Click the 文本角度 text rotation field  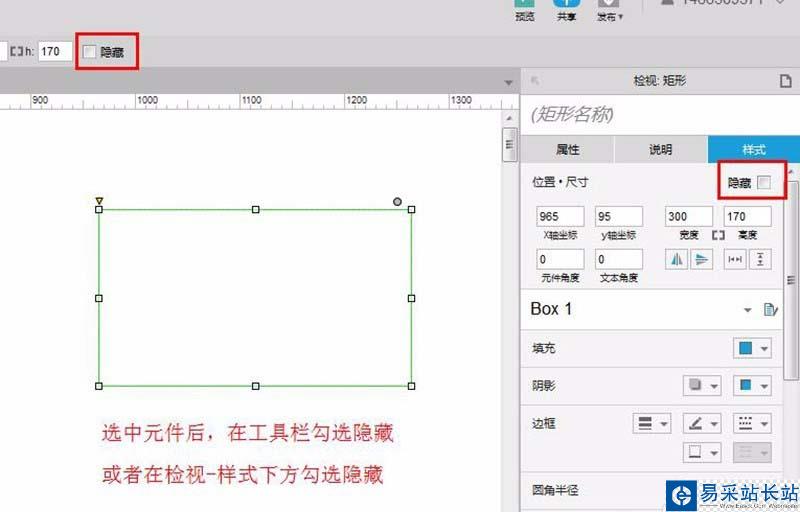(618, 259)
